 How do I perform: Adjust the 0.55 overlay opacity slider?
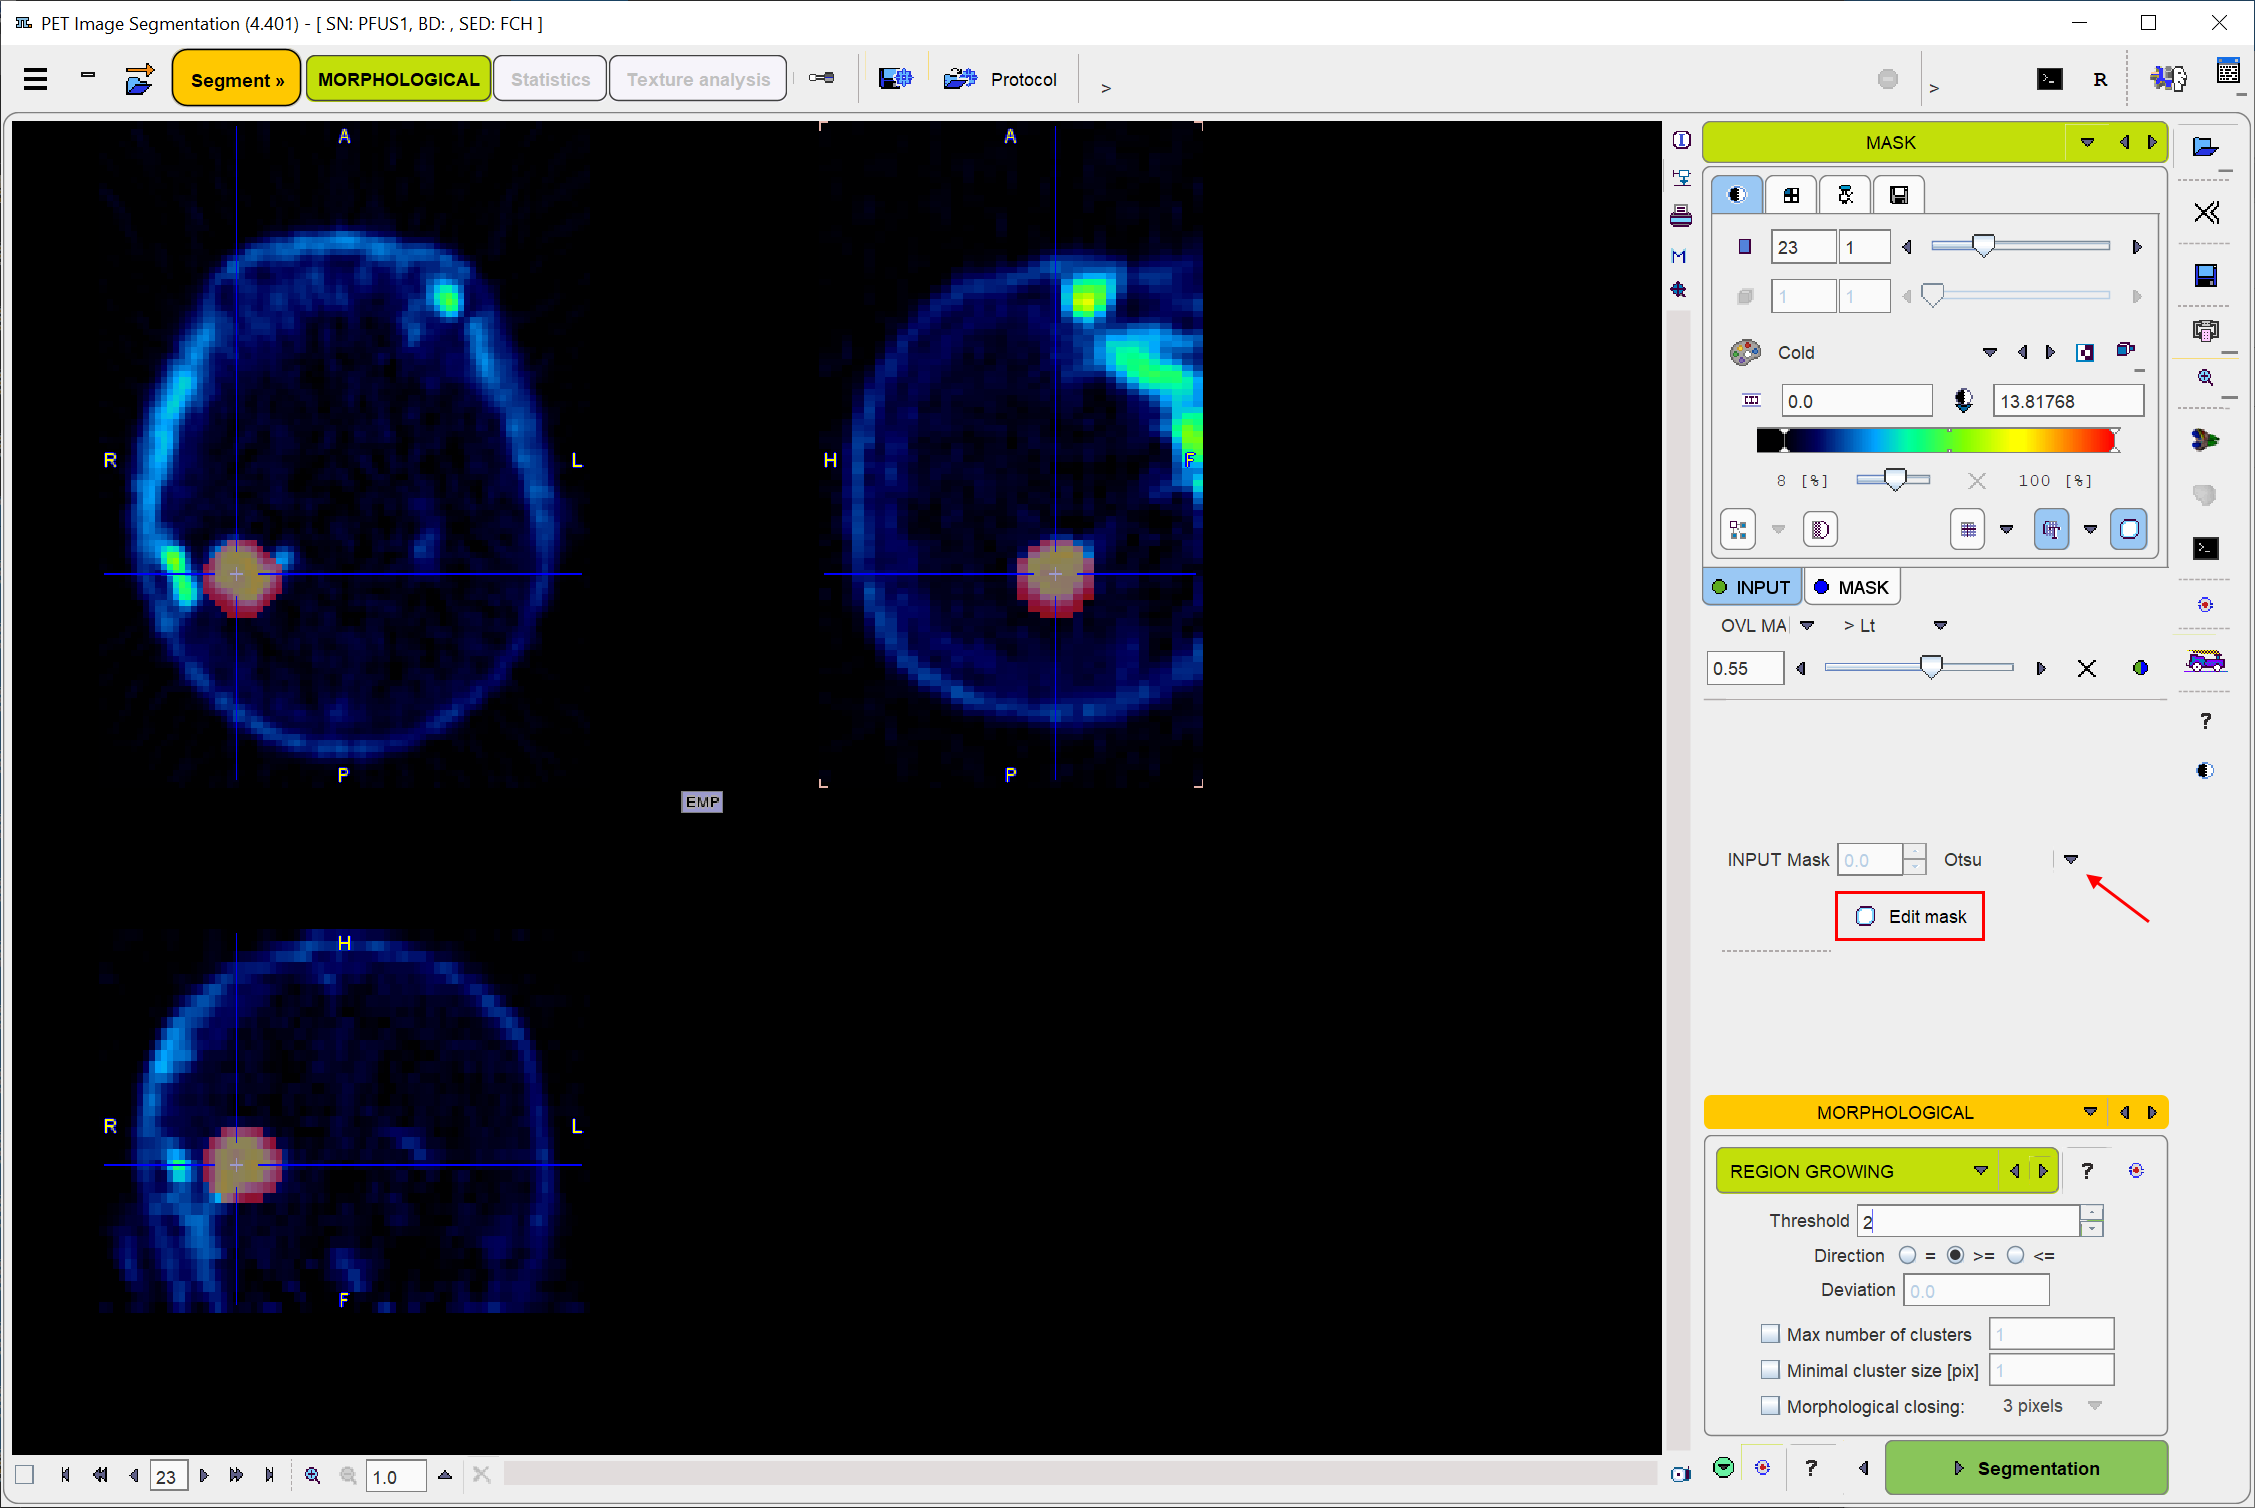pyautogui.click(x=1918, y=668)
